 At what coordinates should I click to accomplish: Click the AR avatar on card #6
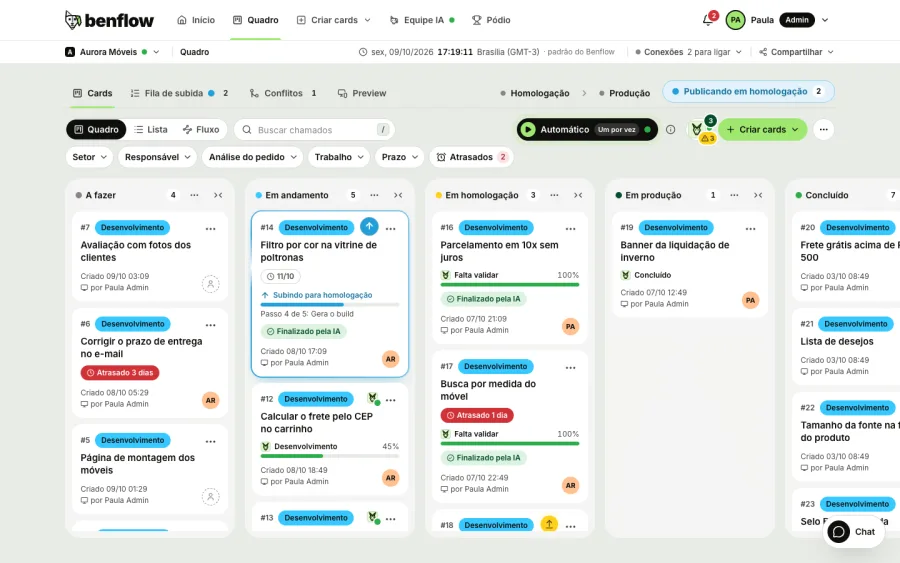(211, 400)
